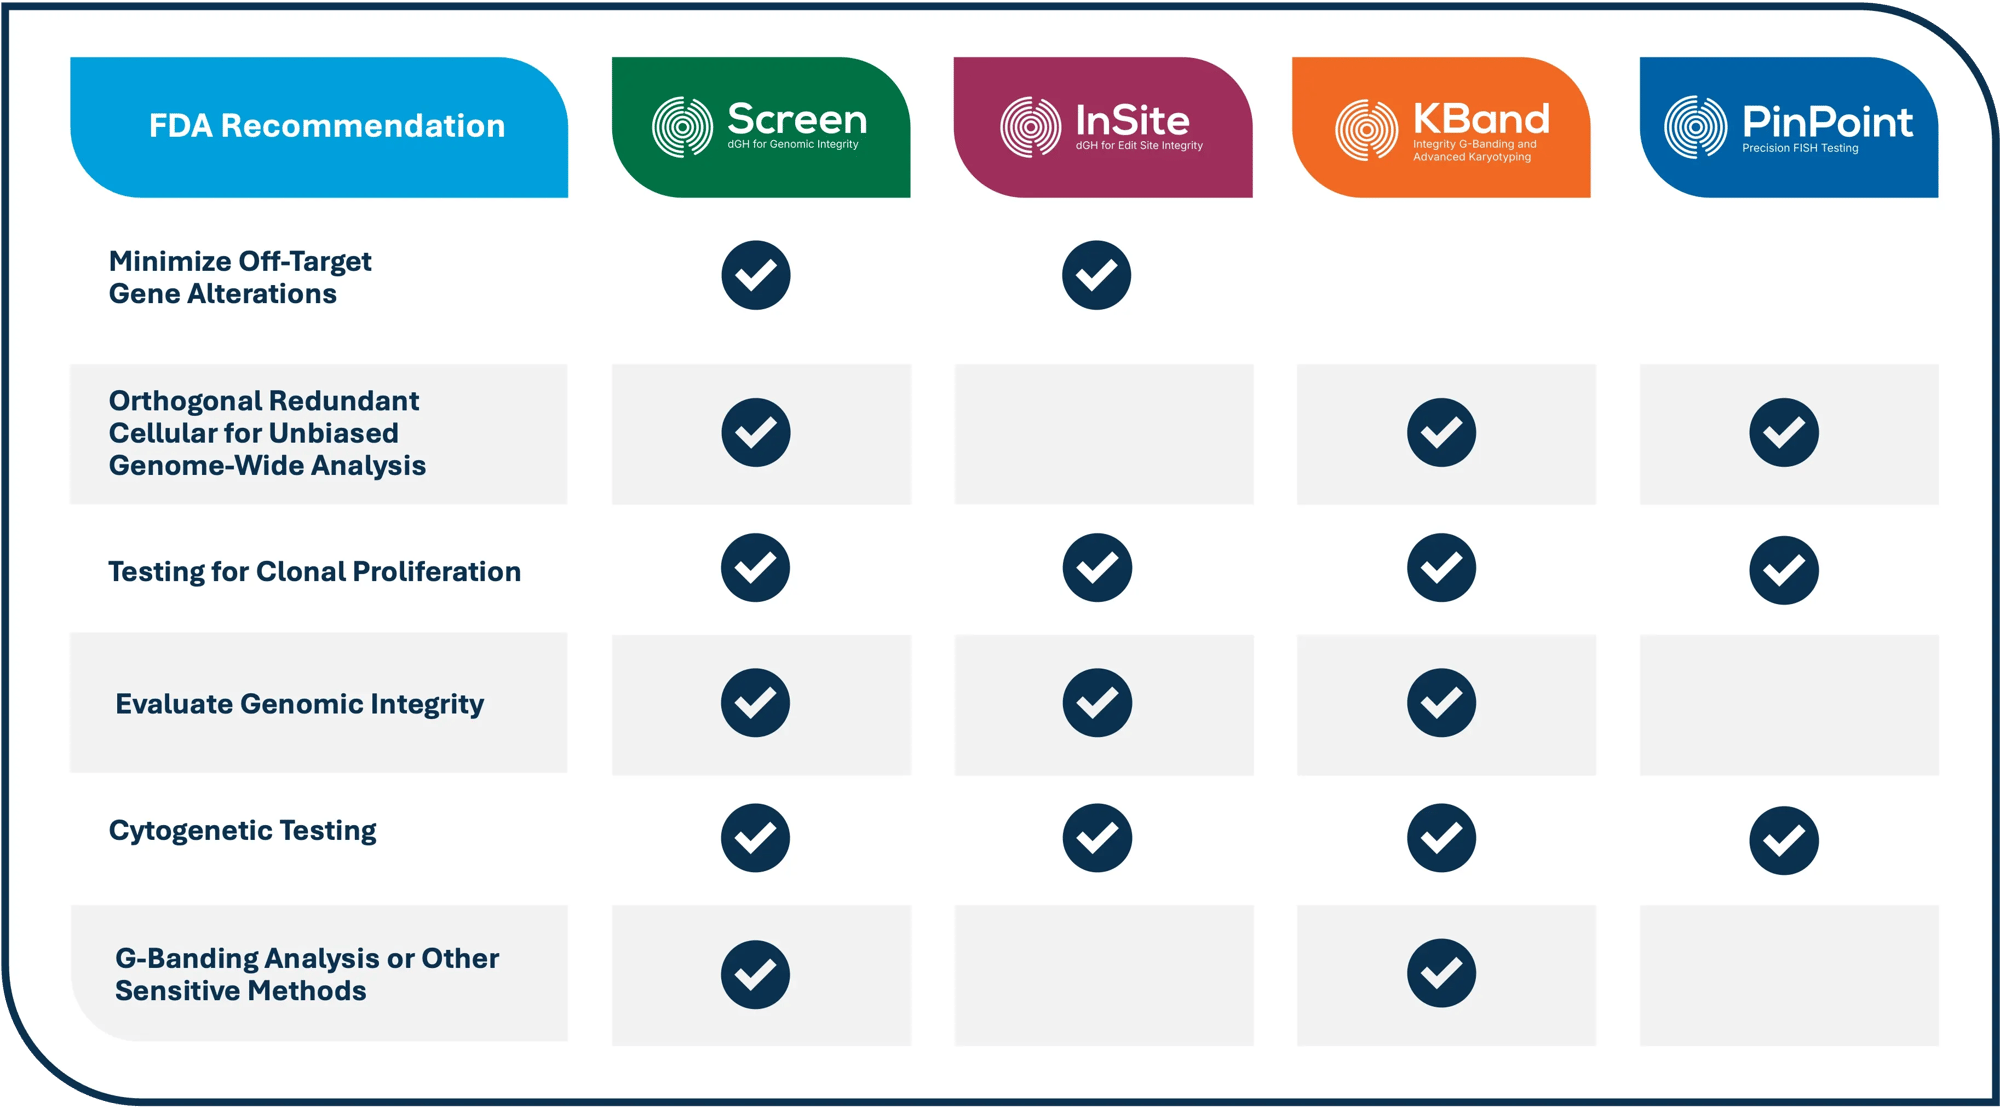Click the PinPoint concentric-circle logo icon
Screen dimensions: 2000x1108
click(1695, 127)
